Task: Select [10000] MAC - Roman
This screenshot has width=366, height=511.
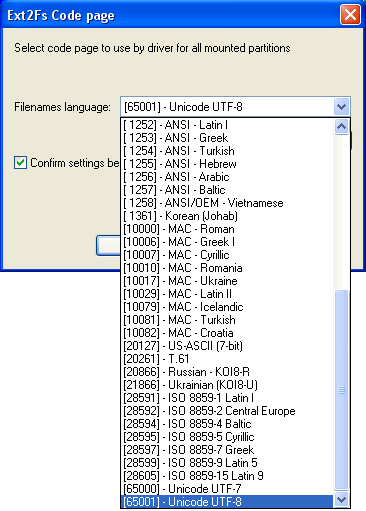Action: coord(227,229)
